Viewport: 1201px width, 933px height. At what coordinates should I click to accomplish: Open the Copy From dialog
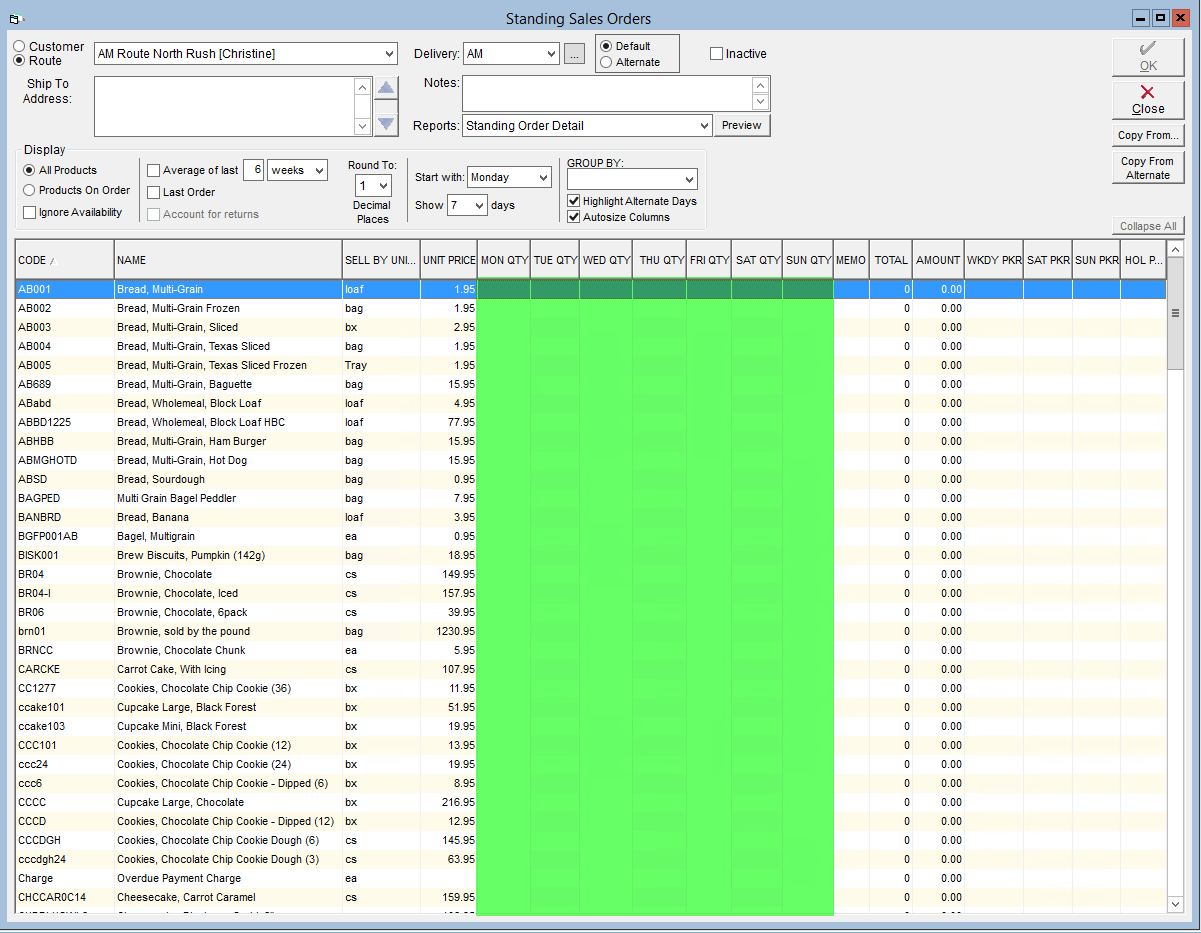tap(1148, 135)
